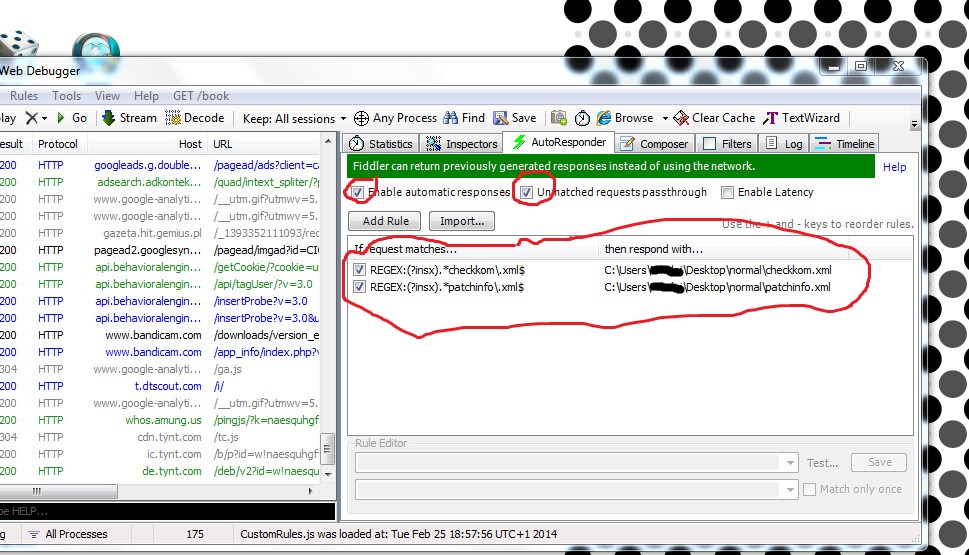Click the sessions vertical scrollbar thumb
The width and height of the screenshot is (969, 555).
coord(328,449)
